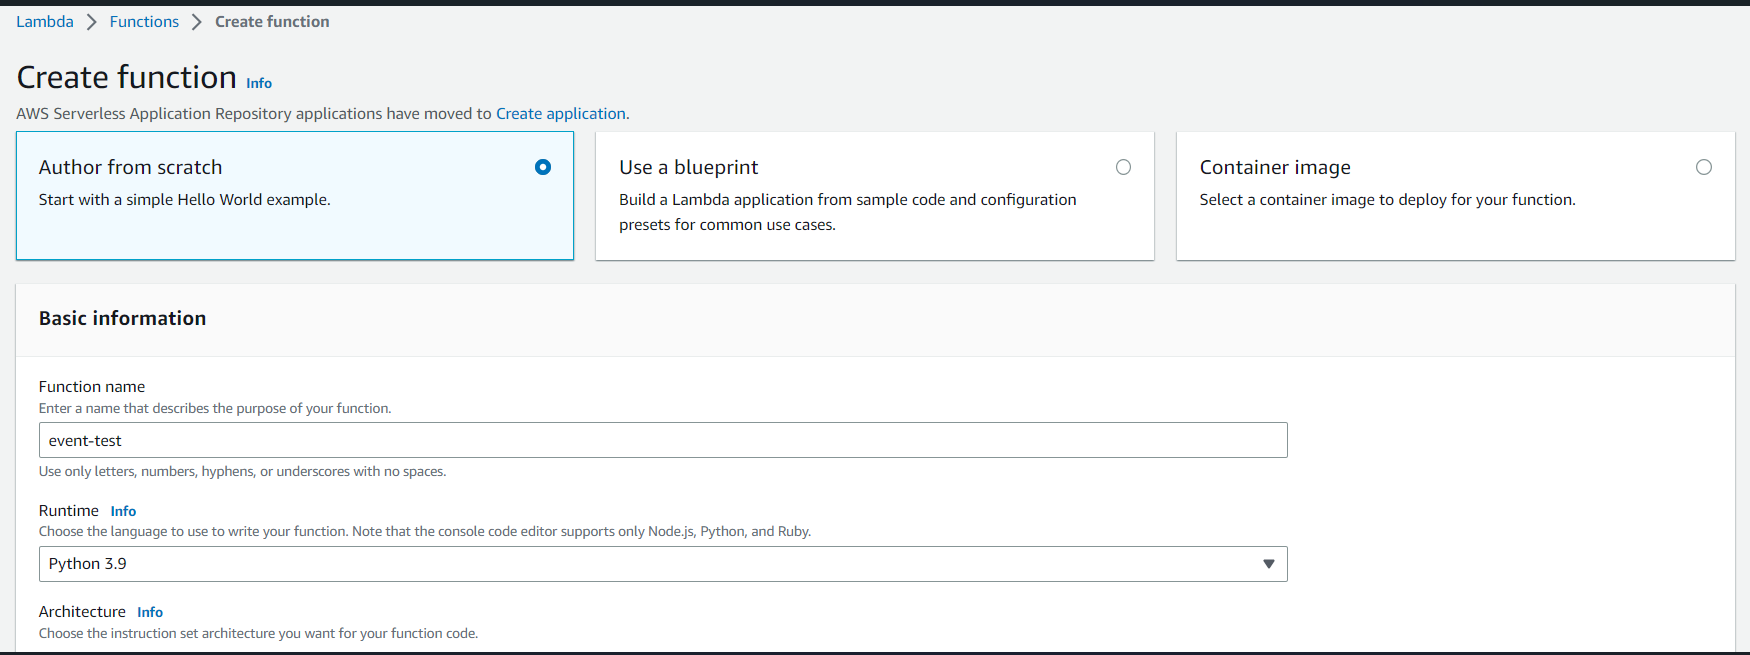
Task: Select the Author from scratch radio button
Action: tap(543, 167)
